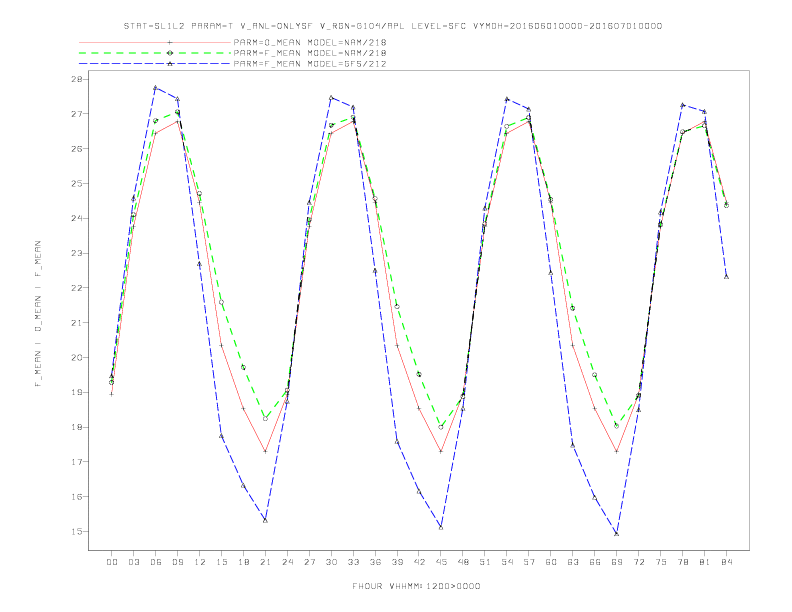Screen dimensions: 792x612
Task: Click x-axis tick label 72
Action: point(639,562)
